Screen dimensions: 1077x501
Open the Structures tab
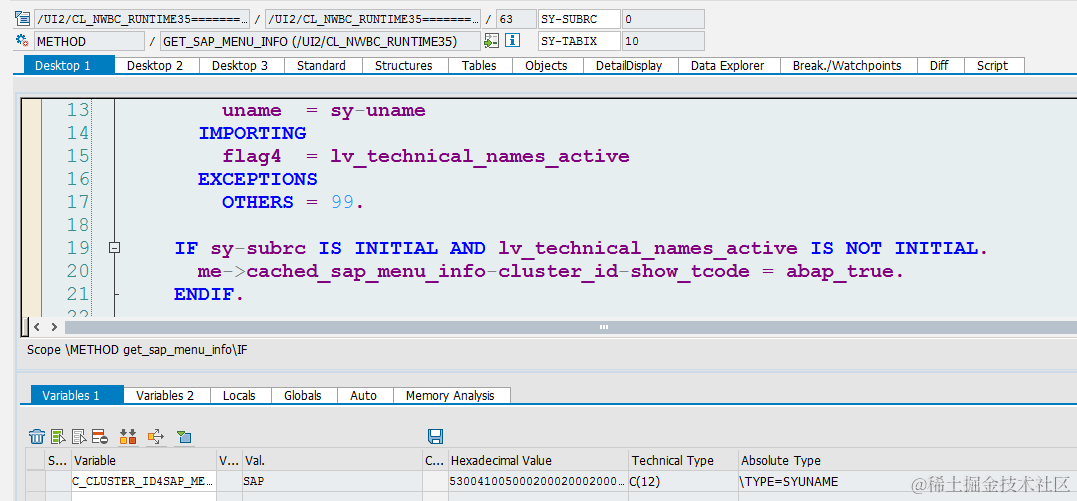pos(403,65)
